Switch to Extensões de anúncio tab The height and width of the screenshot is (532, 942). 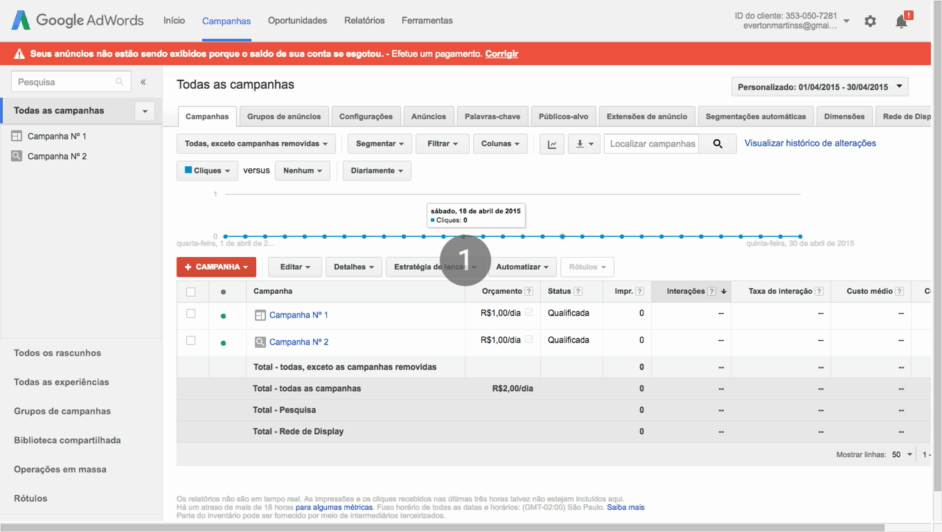[646, 116]
